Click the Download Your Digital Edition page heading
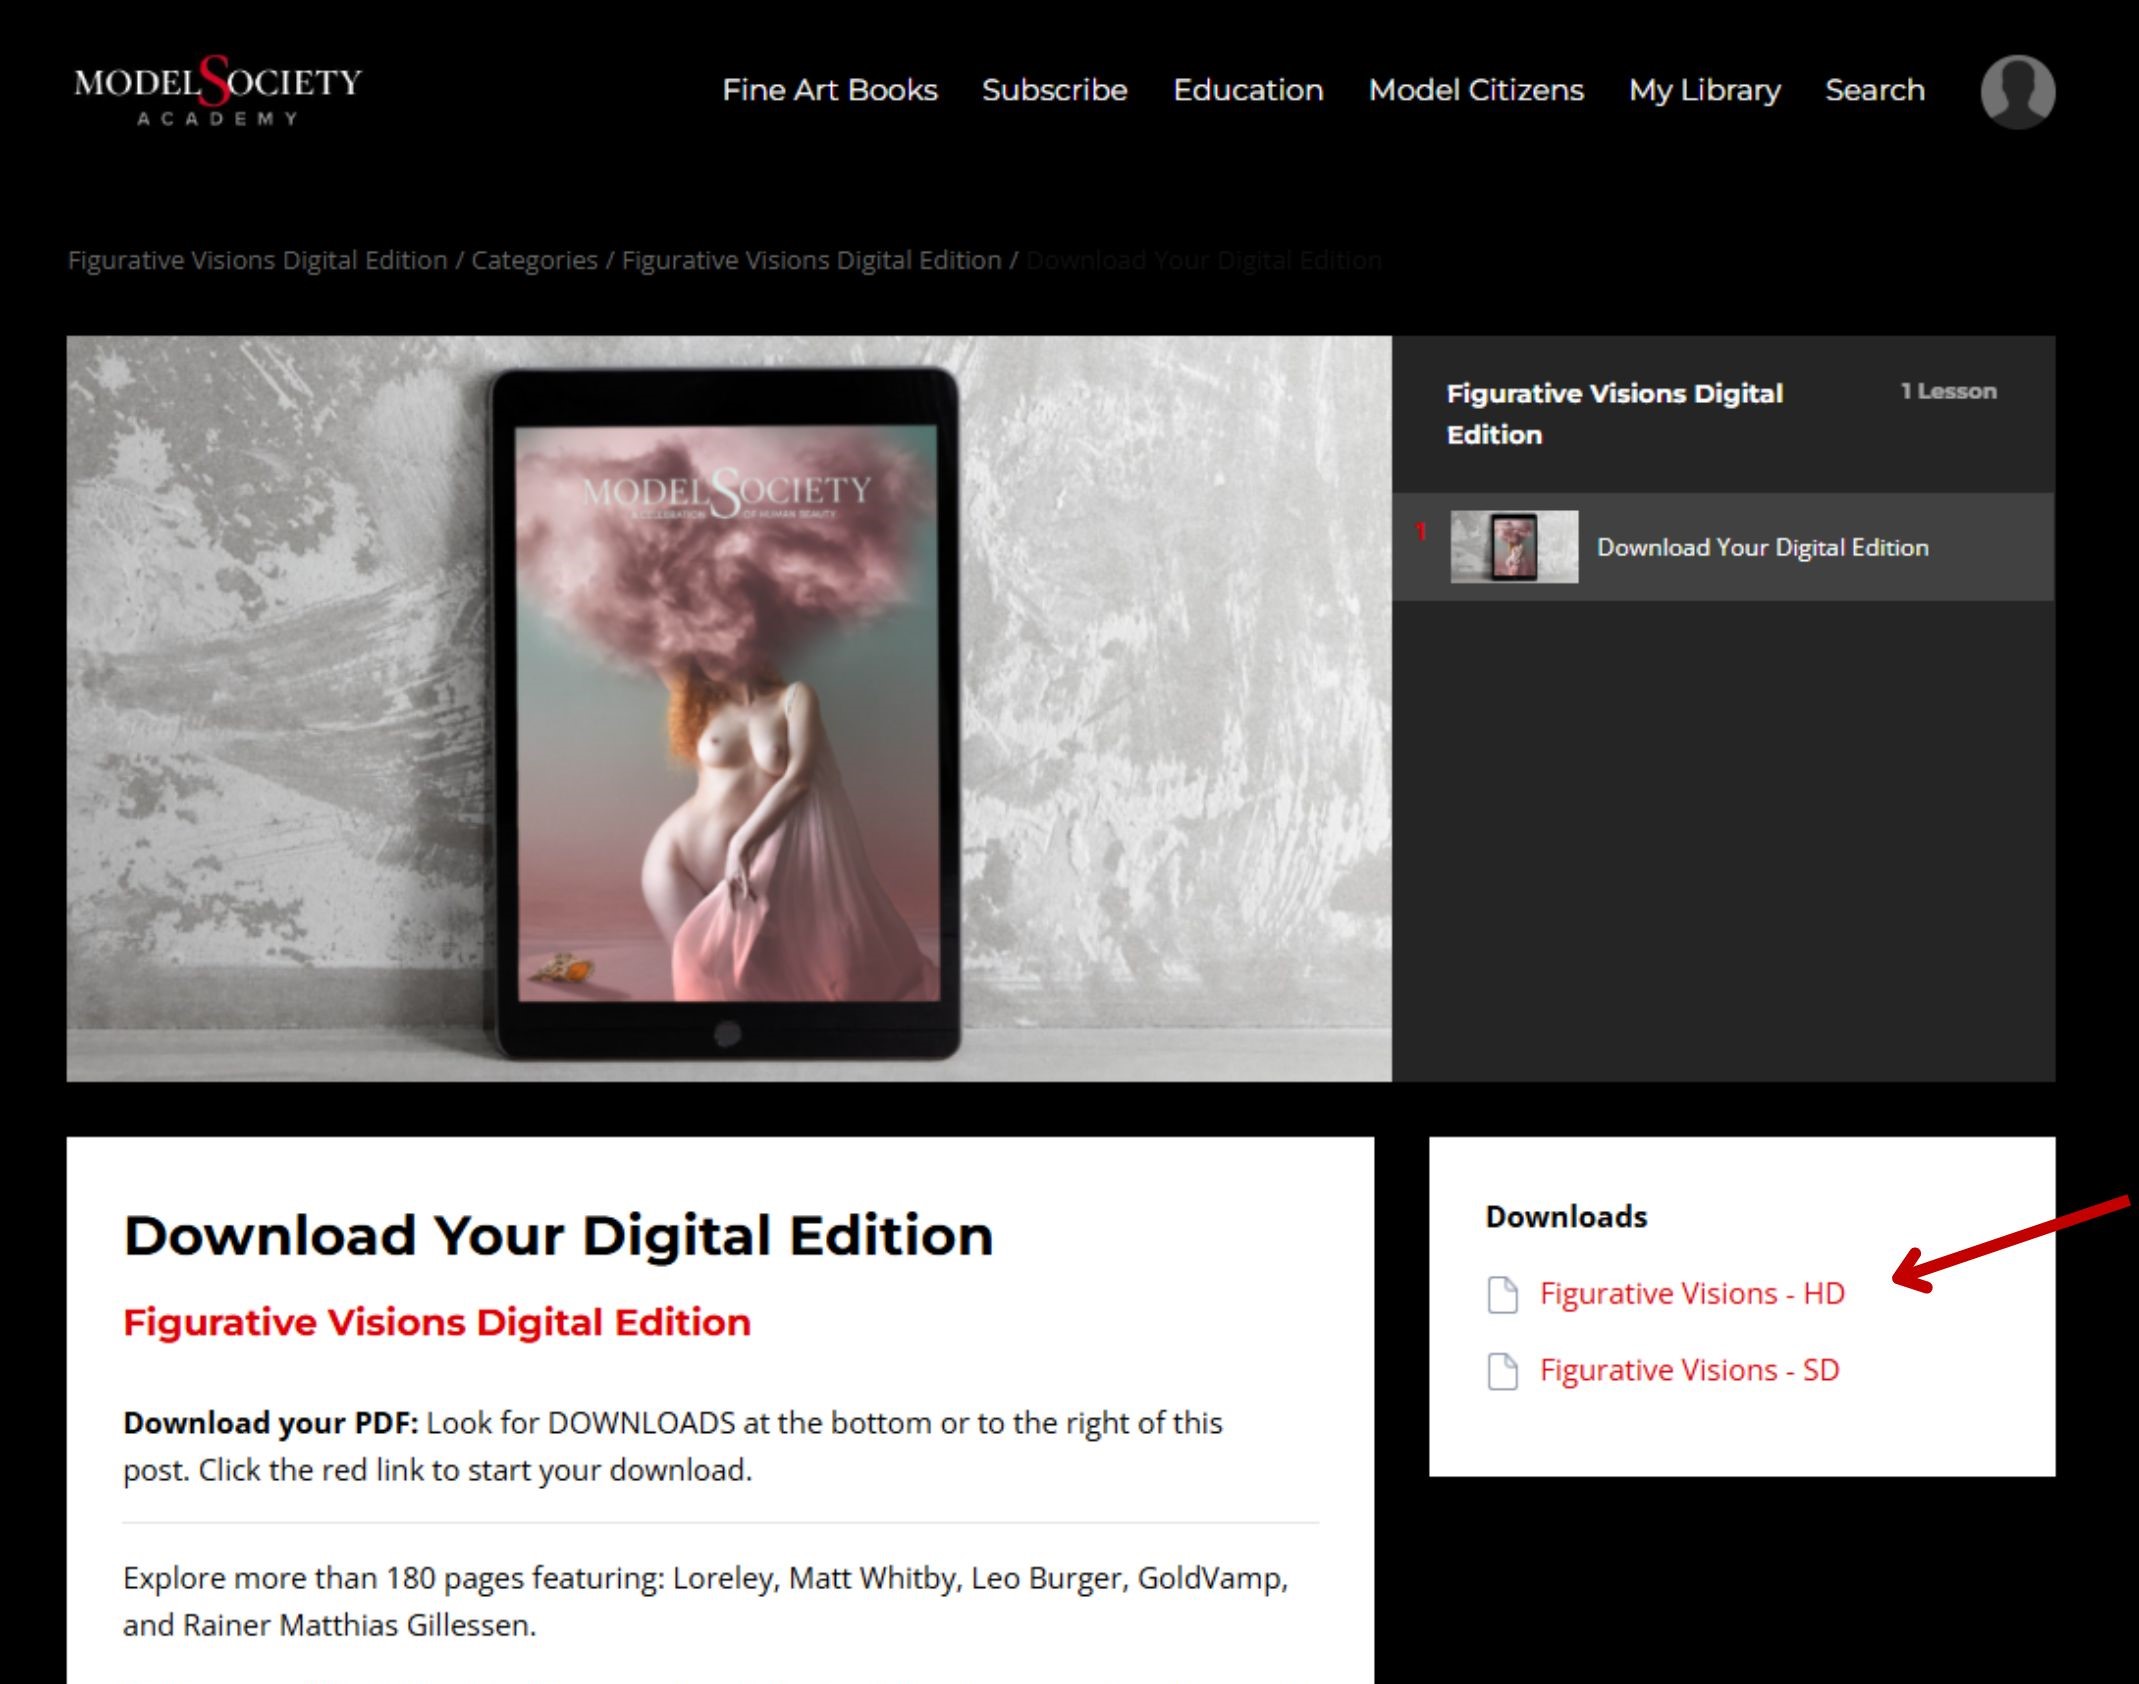 pyautogui.click(x=559, y=1236)
